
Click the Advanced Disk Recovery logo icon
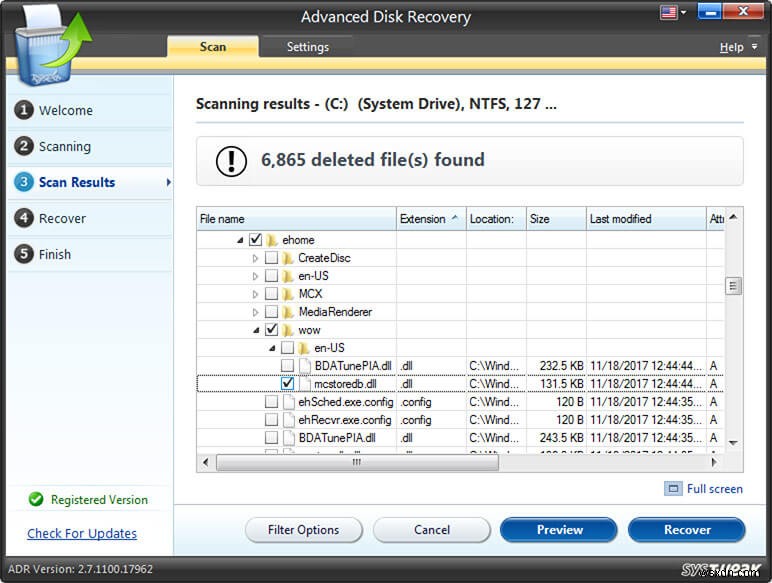[x=51, y=43]
